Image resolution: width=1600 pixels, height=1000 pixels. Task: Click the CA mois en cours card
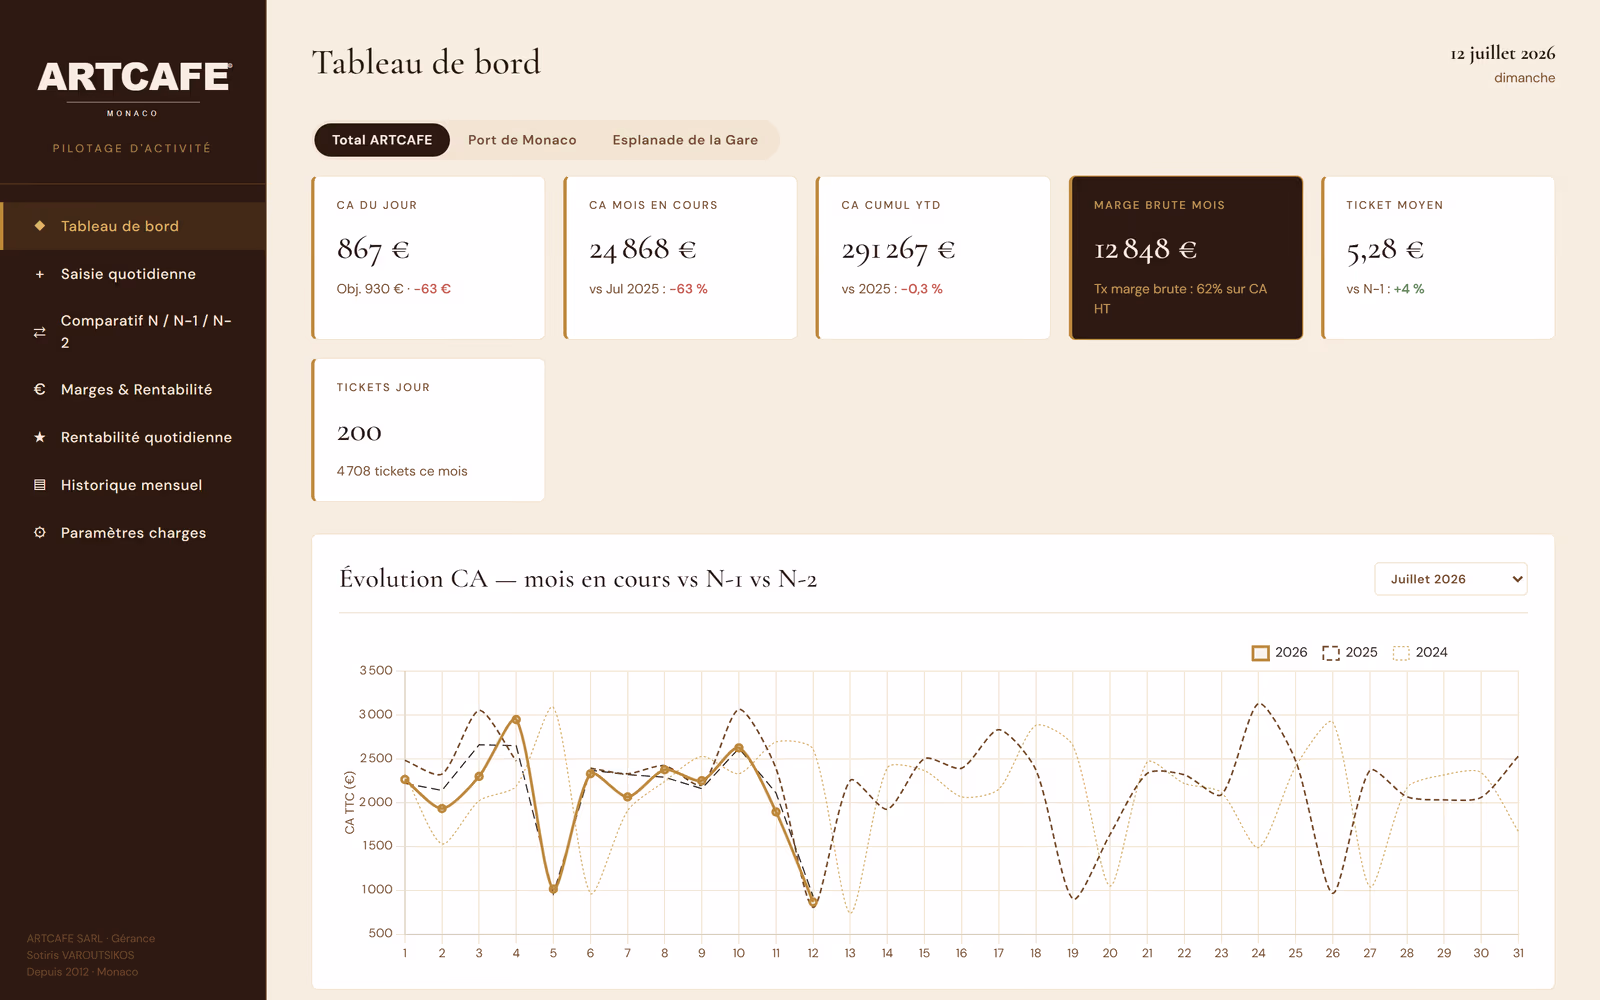pyautogui.click(x=680, y=258)
